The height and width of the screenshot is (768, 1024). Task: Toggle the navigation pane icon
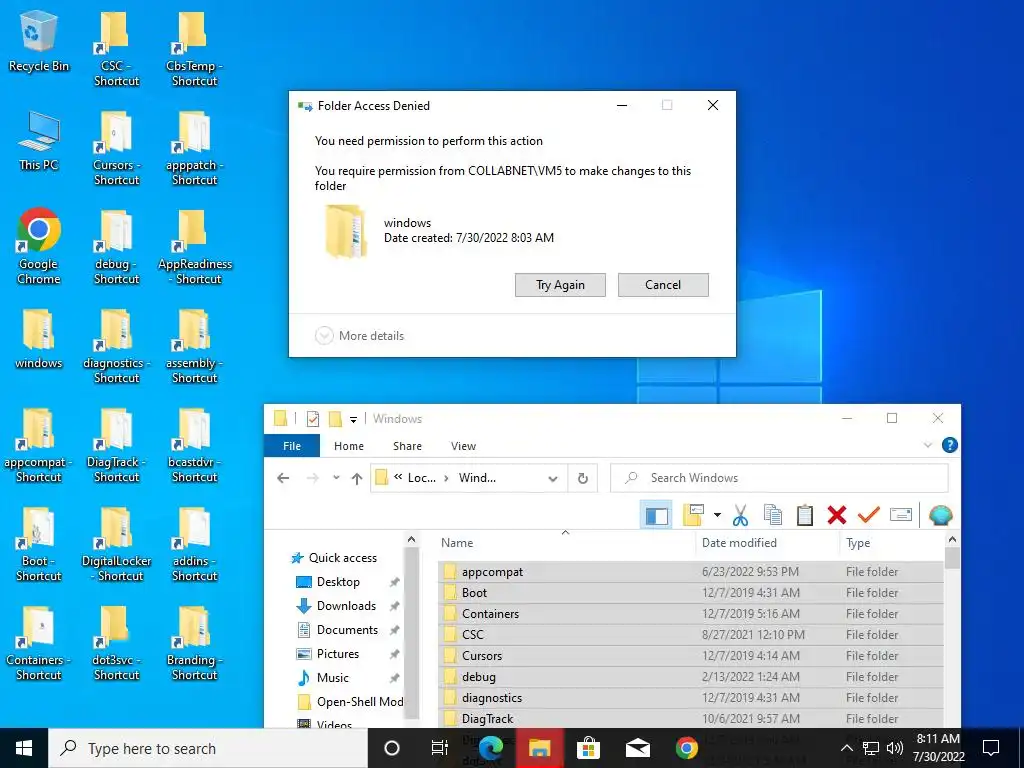click(x=656, y=516)
